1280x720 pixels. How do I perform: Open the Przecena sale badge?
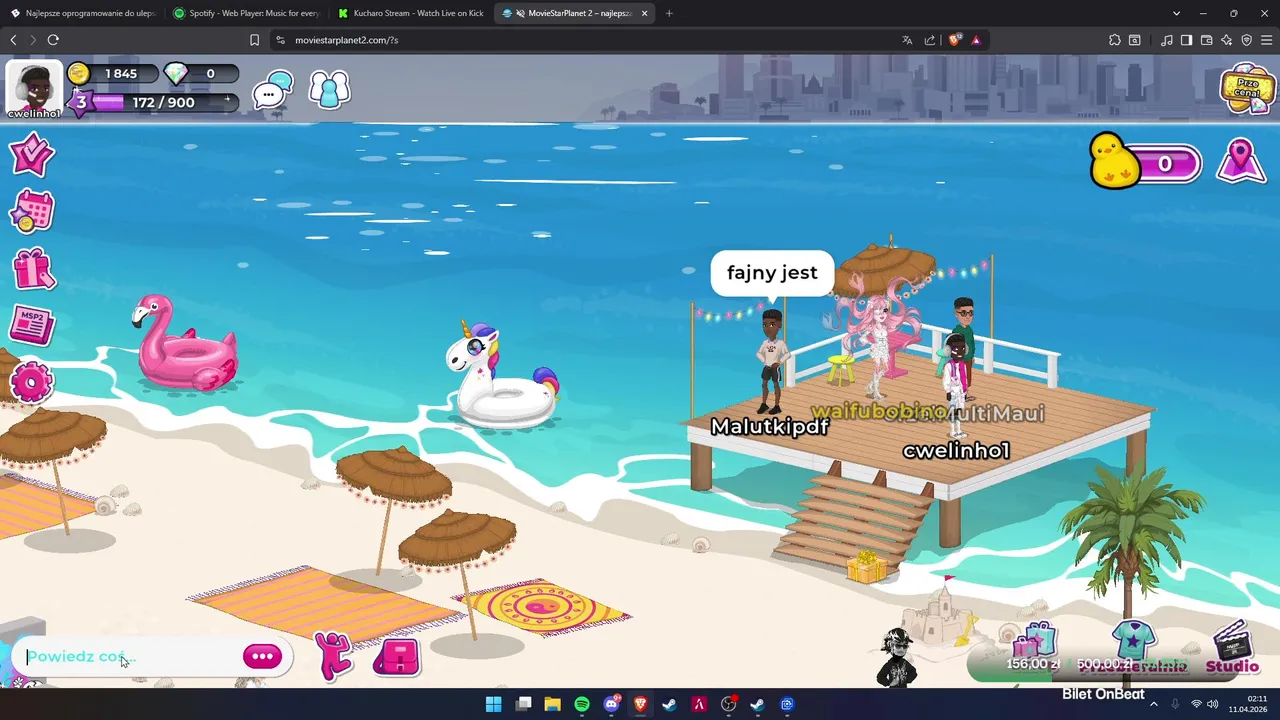pyautogui.click(x=1248, y=89)
